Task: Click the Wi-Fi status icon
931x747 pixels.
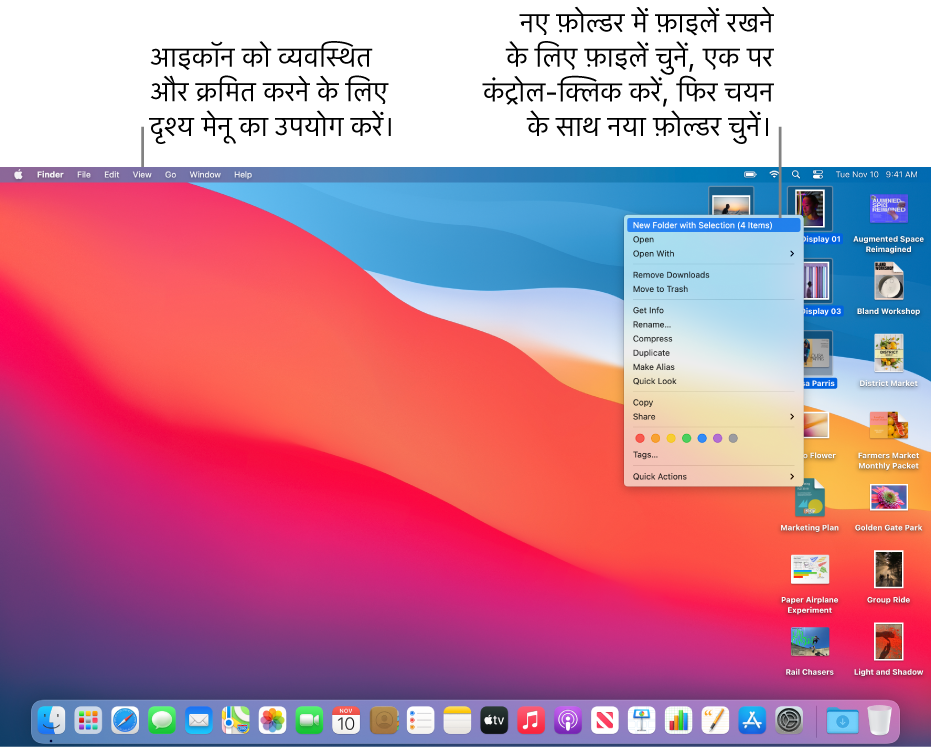Action: [774, 175]
